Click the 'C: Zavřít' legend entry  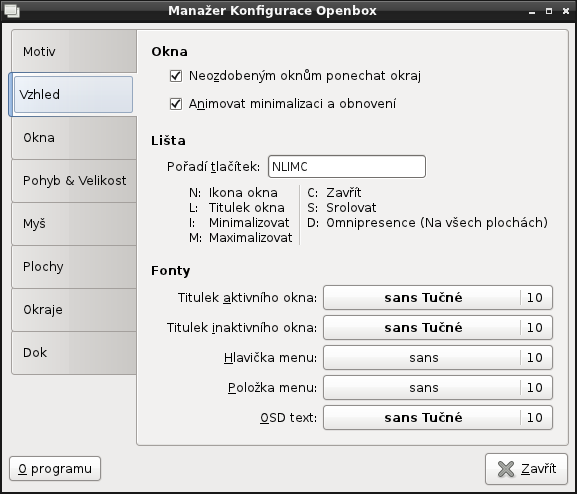click(334, 193)
